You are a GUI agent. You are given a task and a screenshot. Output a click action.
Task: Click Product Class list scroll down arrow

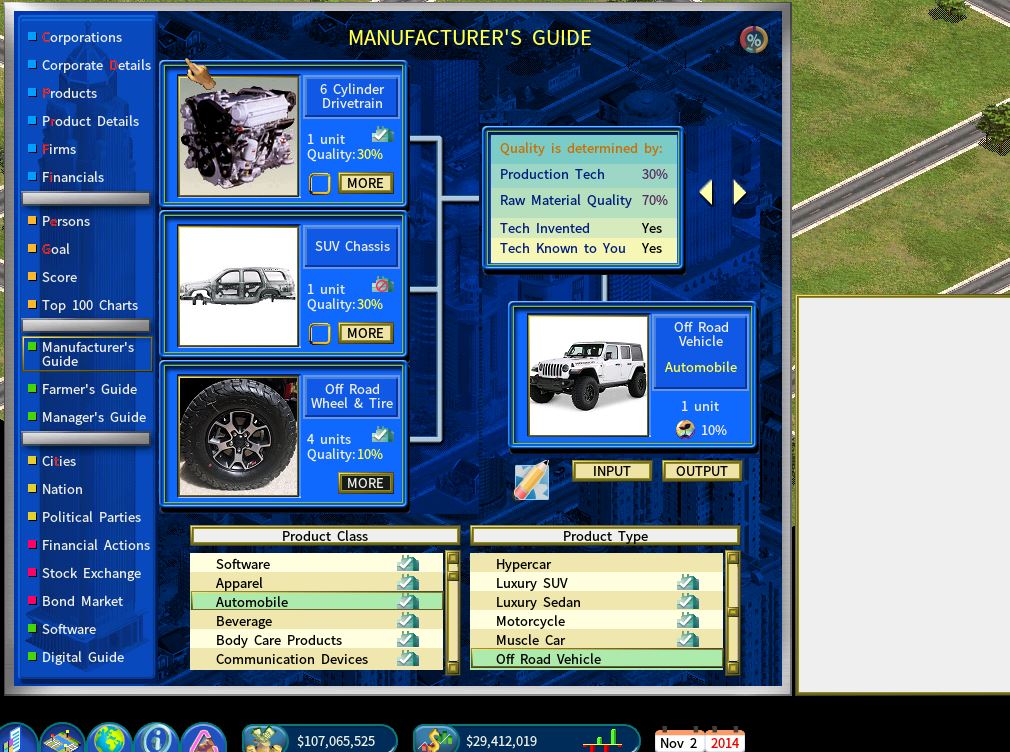pos(453,668)
